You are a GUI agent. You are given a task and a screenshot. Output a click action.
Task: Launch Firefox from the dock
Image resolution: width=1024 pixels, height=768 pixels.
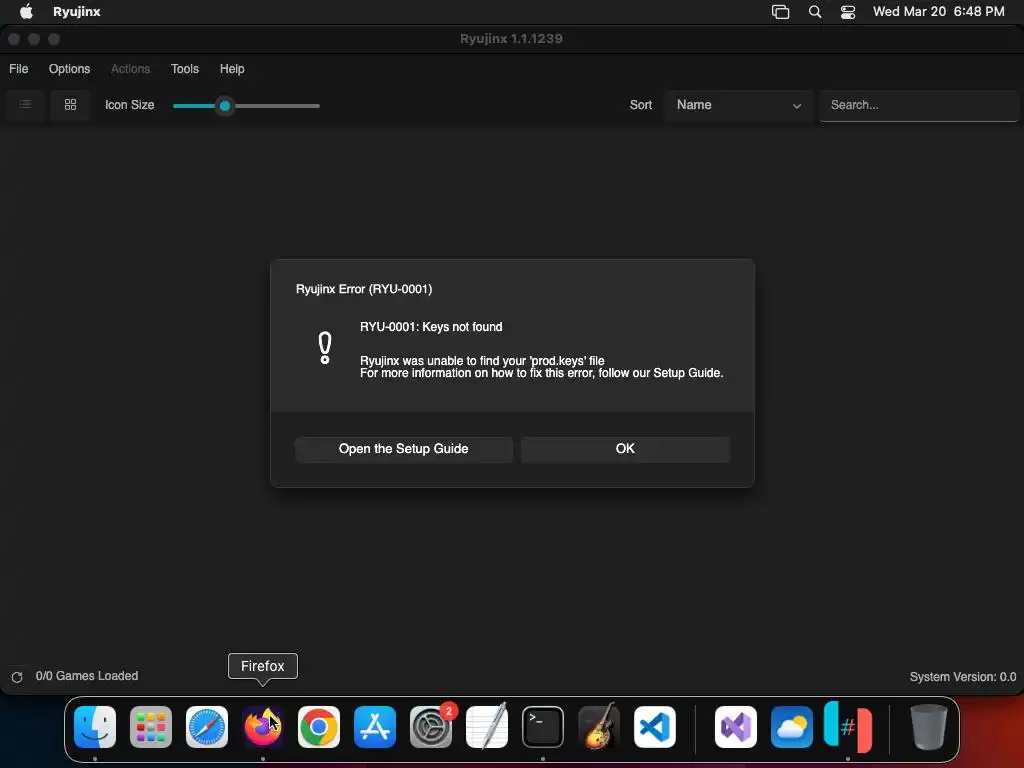tap(263, 726)
